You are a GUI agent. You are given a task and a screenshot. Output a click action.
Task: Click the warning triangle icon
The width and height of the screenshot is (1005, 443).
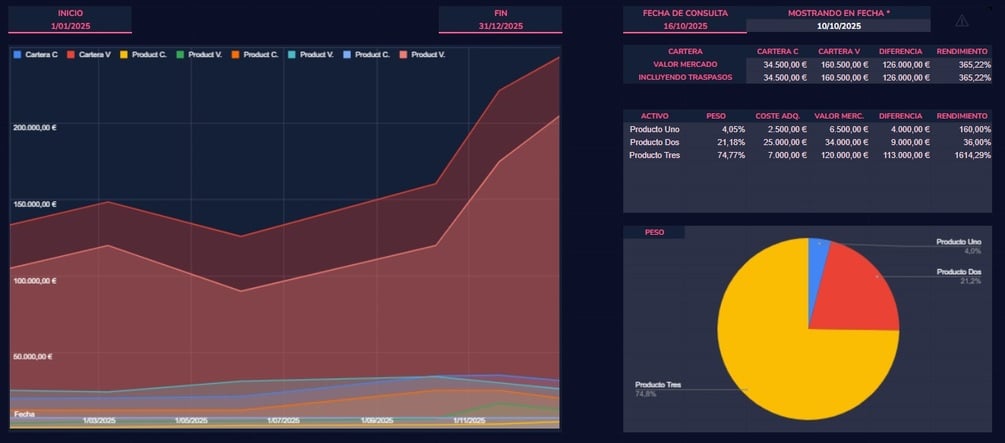tap(961, 21)
